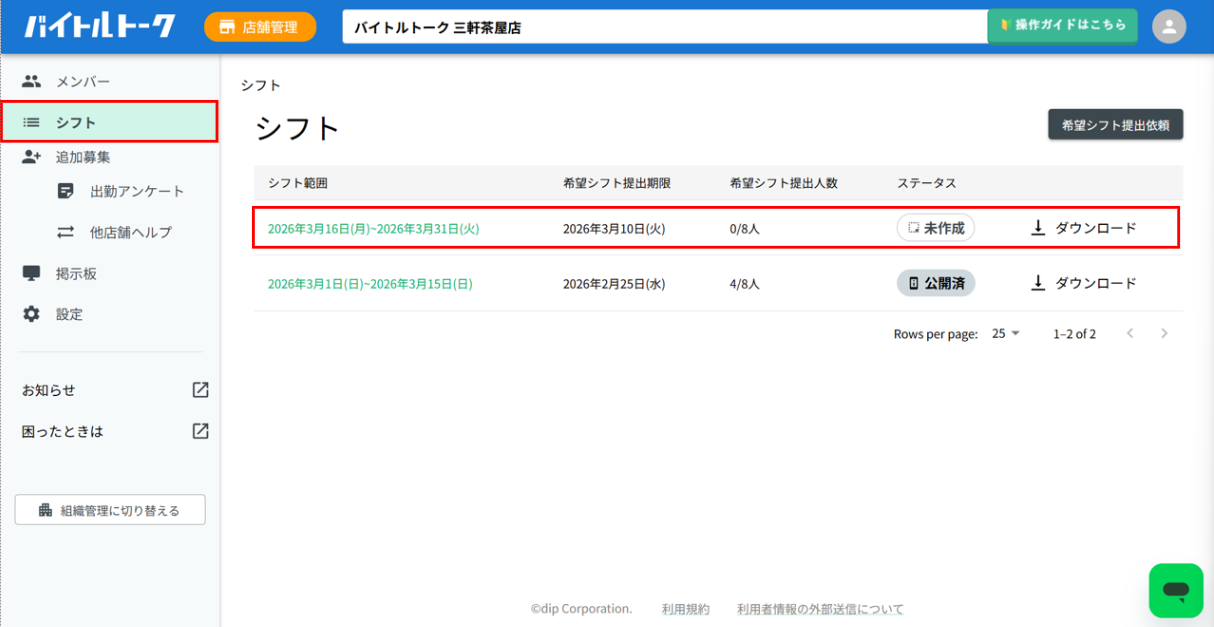The width and height of the screenshot is (1214, 627).
Task: Click external-link icon beside お知らせ
Action: [x=200, y=390]
